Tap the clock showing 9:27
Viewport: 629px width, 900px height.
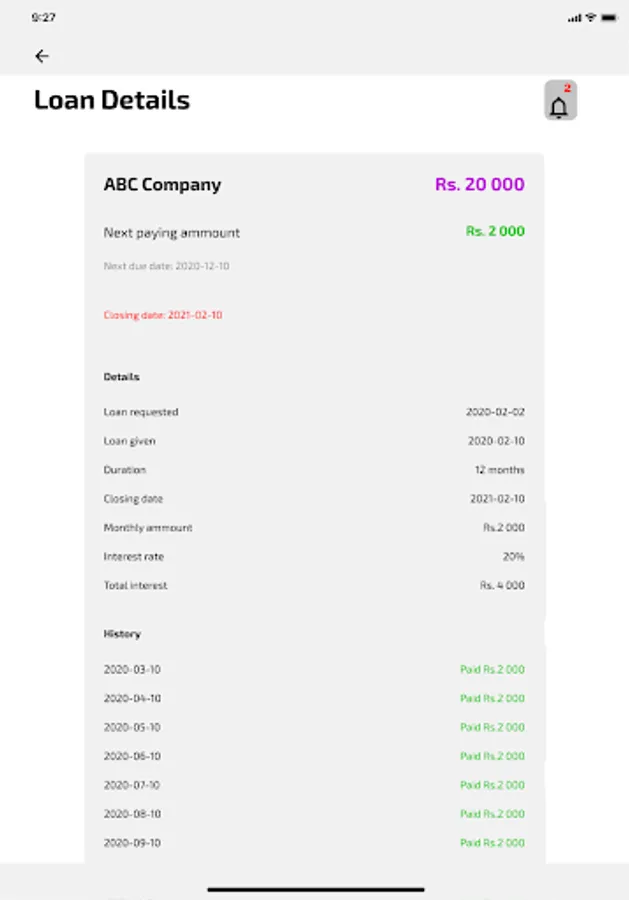46,15
